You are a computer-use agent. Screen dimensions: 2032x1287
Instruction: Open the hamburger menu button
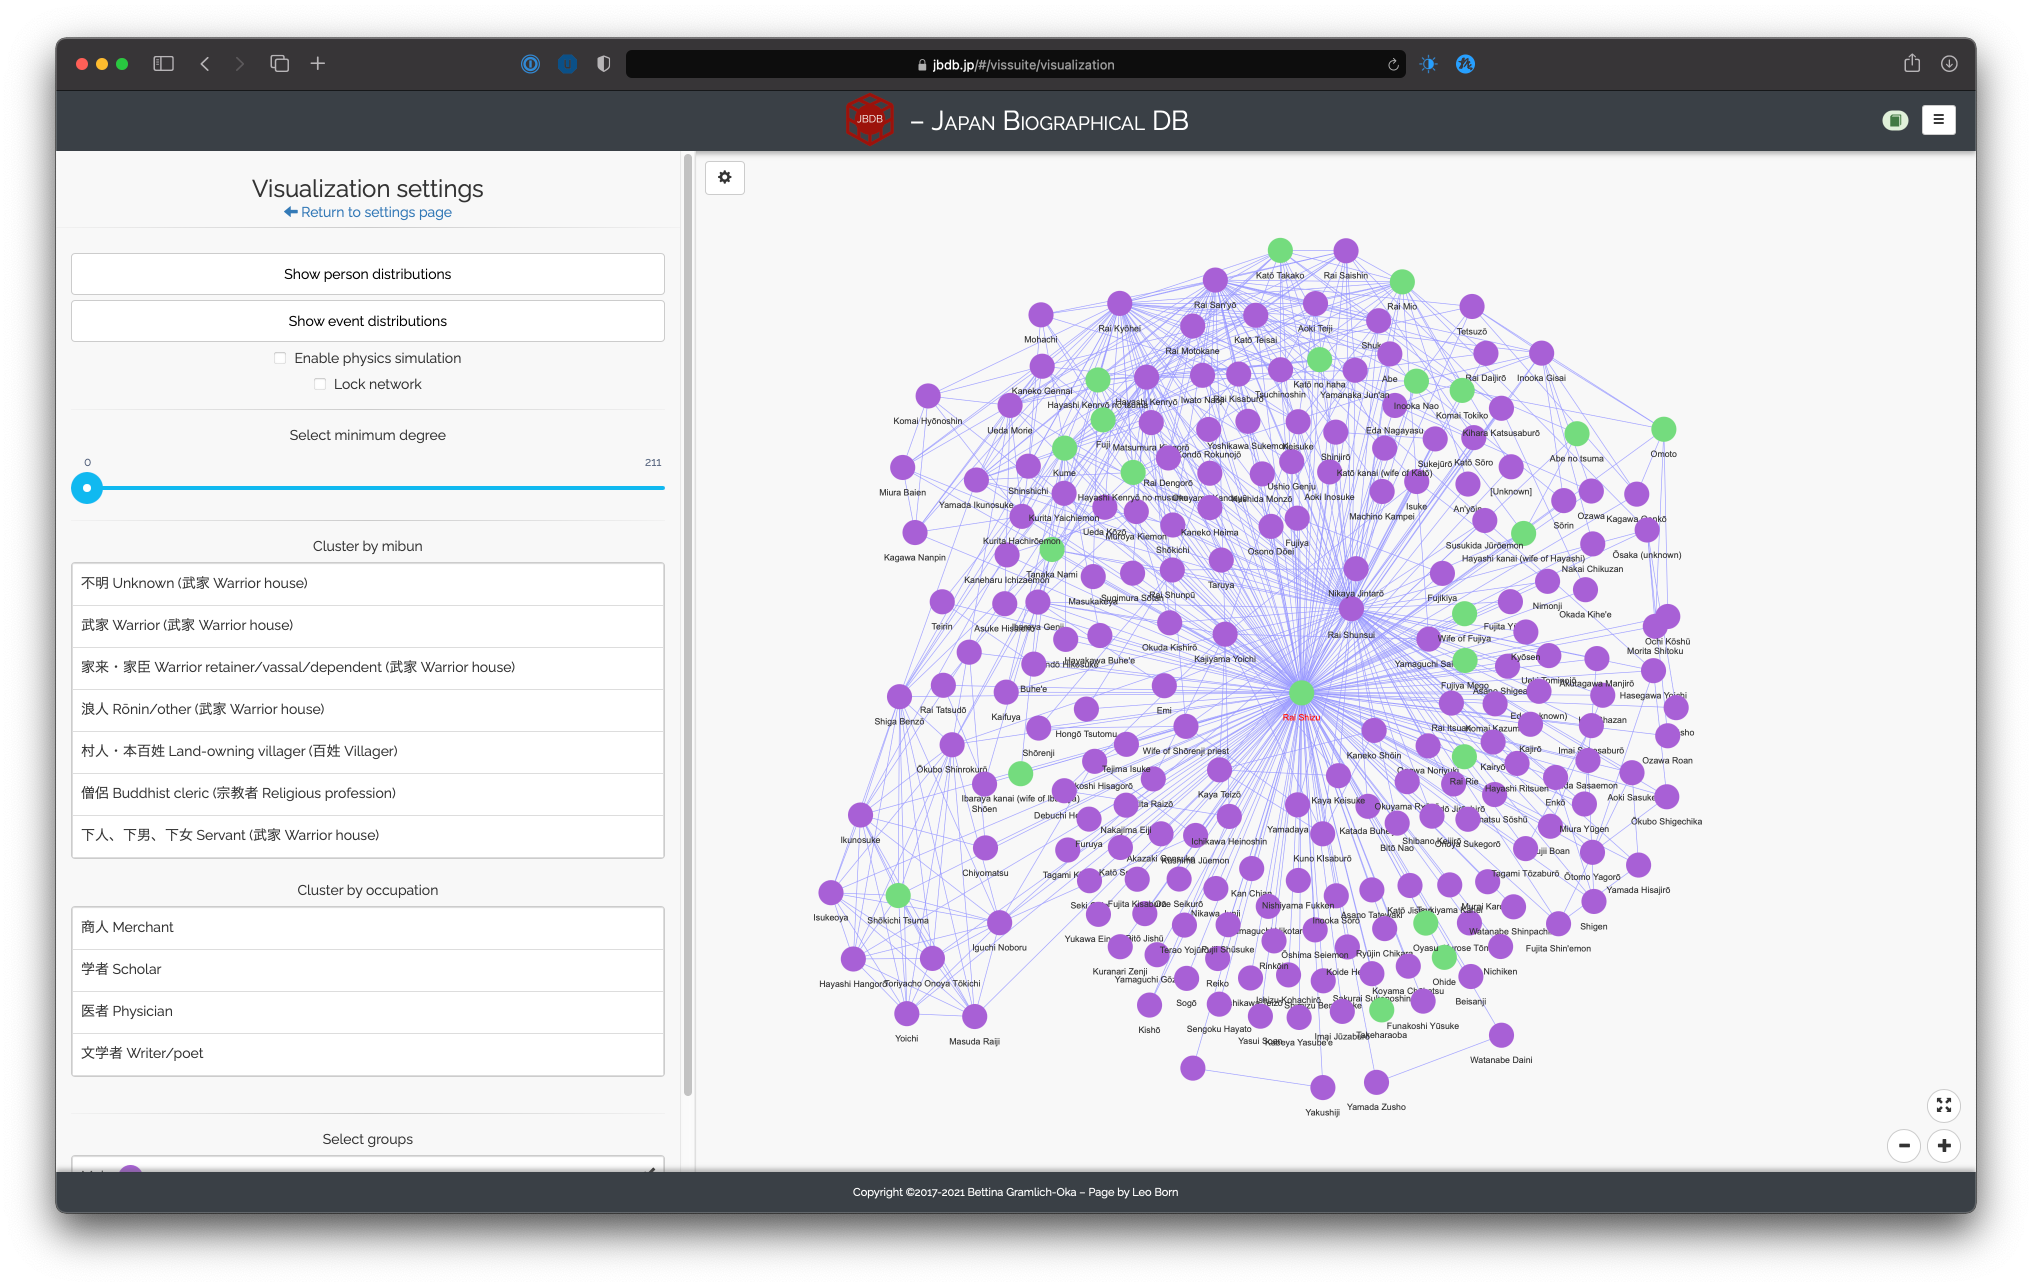tap(1938, 120)
